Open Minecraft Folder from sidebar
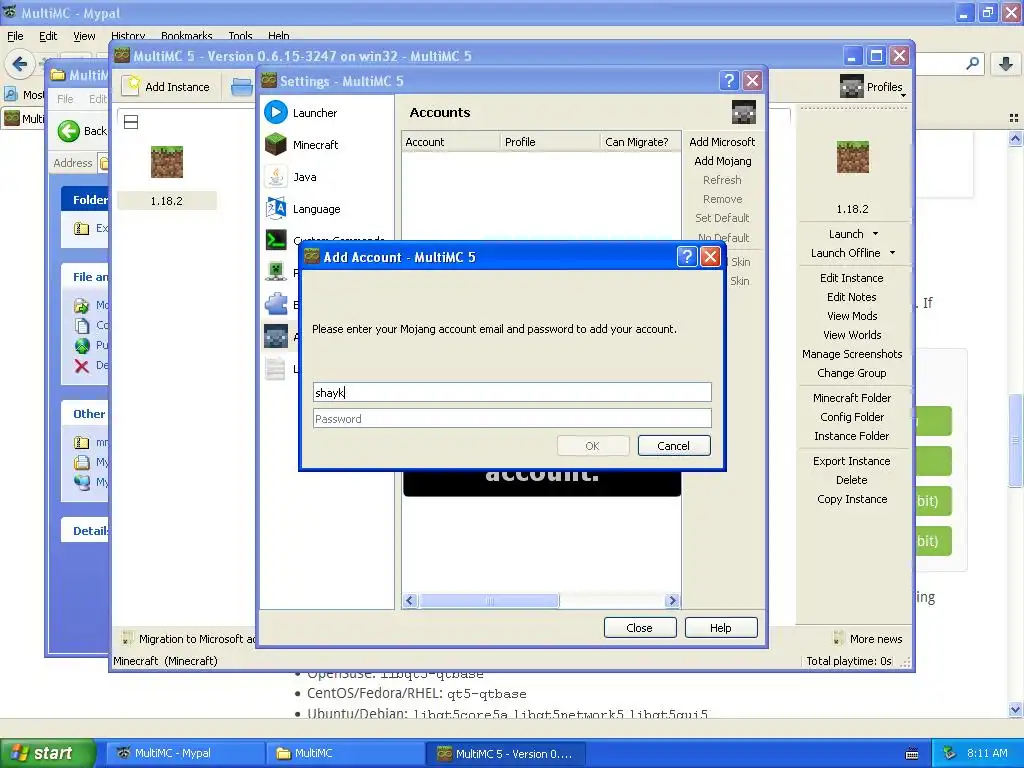 852,398
